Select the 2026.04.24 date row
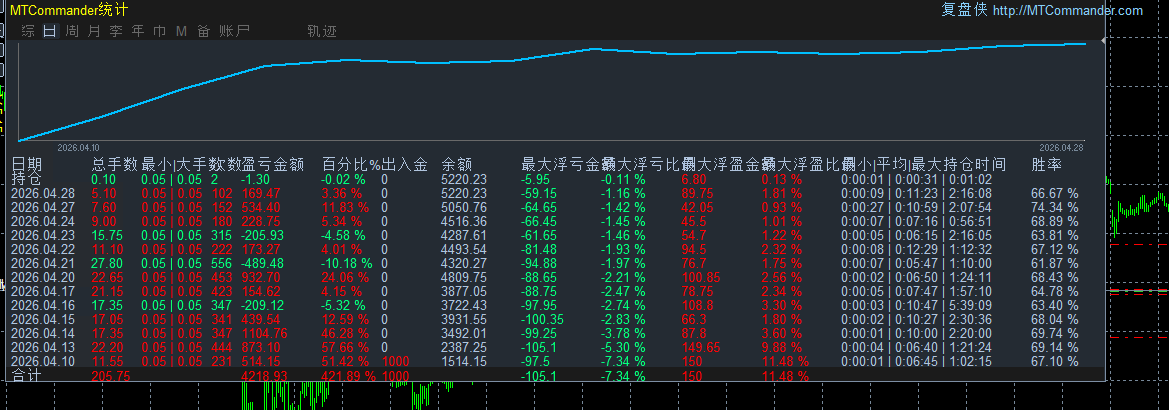 pyautogui.click(x=44, y=221)
